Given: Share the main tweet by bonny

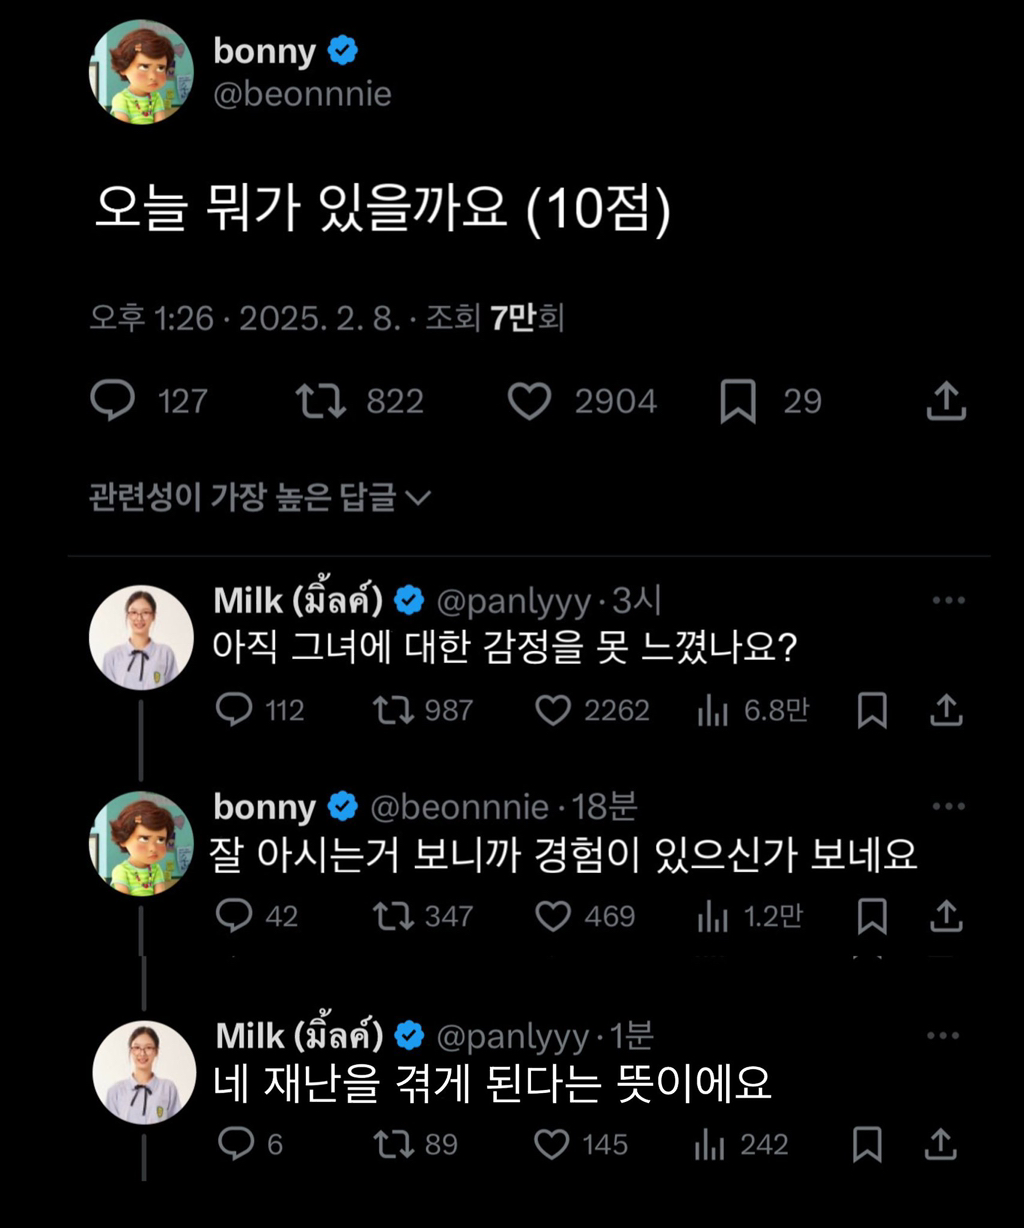Looking at the screenshot, I should click(946, 401).
